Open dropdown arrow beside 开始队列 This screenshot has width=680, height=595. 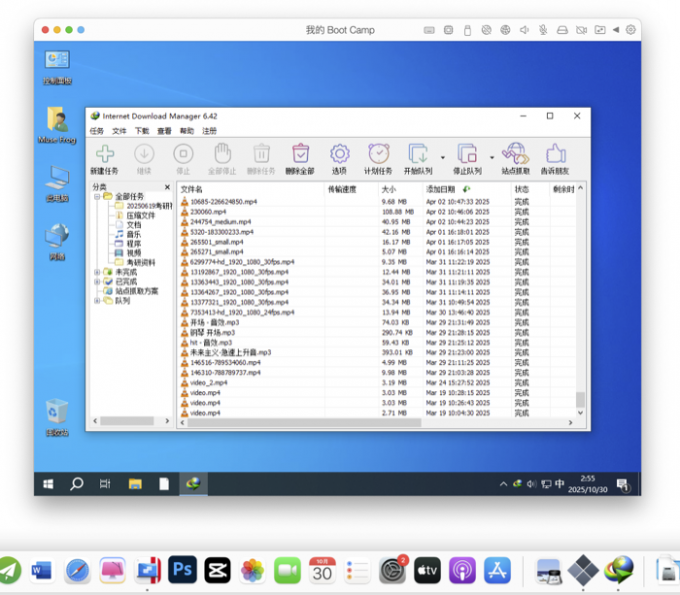coord(442,157)
